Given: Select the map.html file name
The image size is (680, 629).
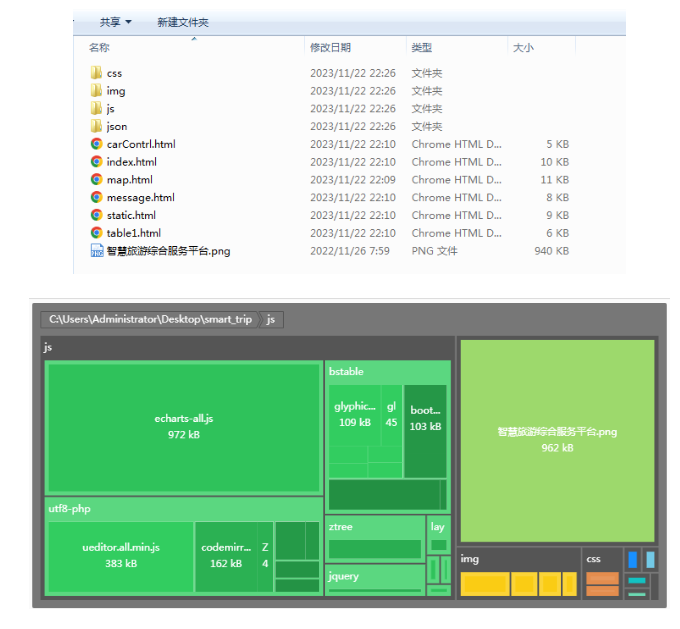Looking at the screenshot, I should [130, 180].
